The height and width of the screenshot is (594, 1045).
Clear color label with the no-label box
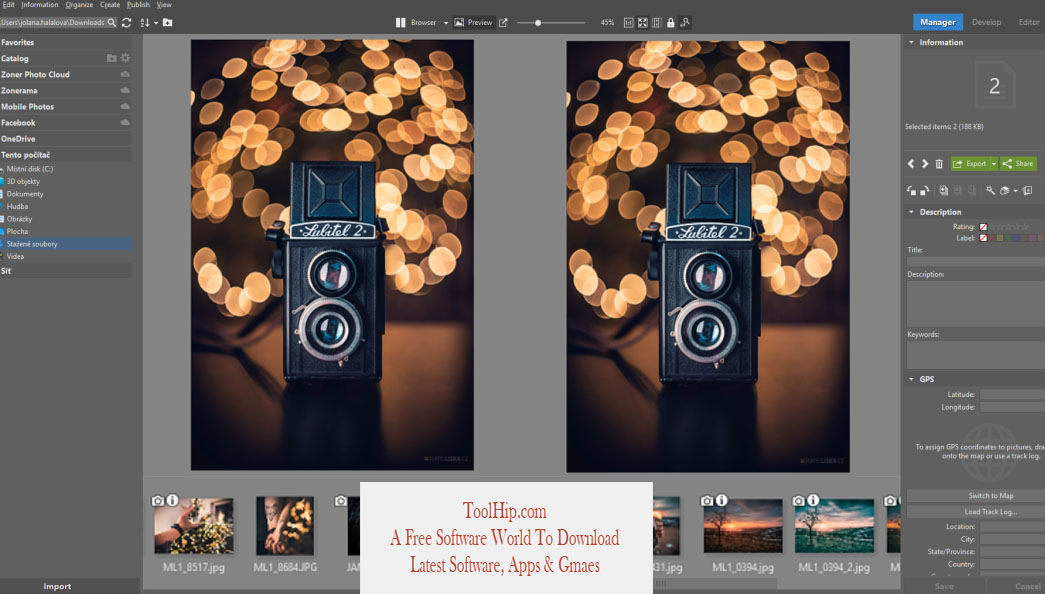(983, 238)
